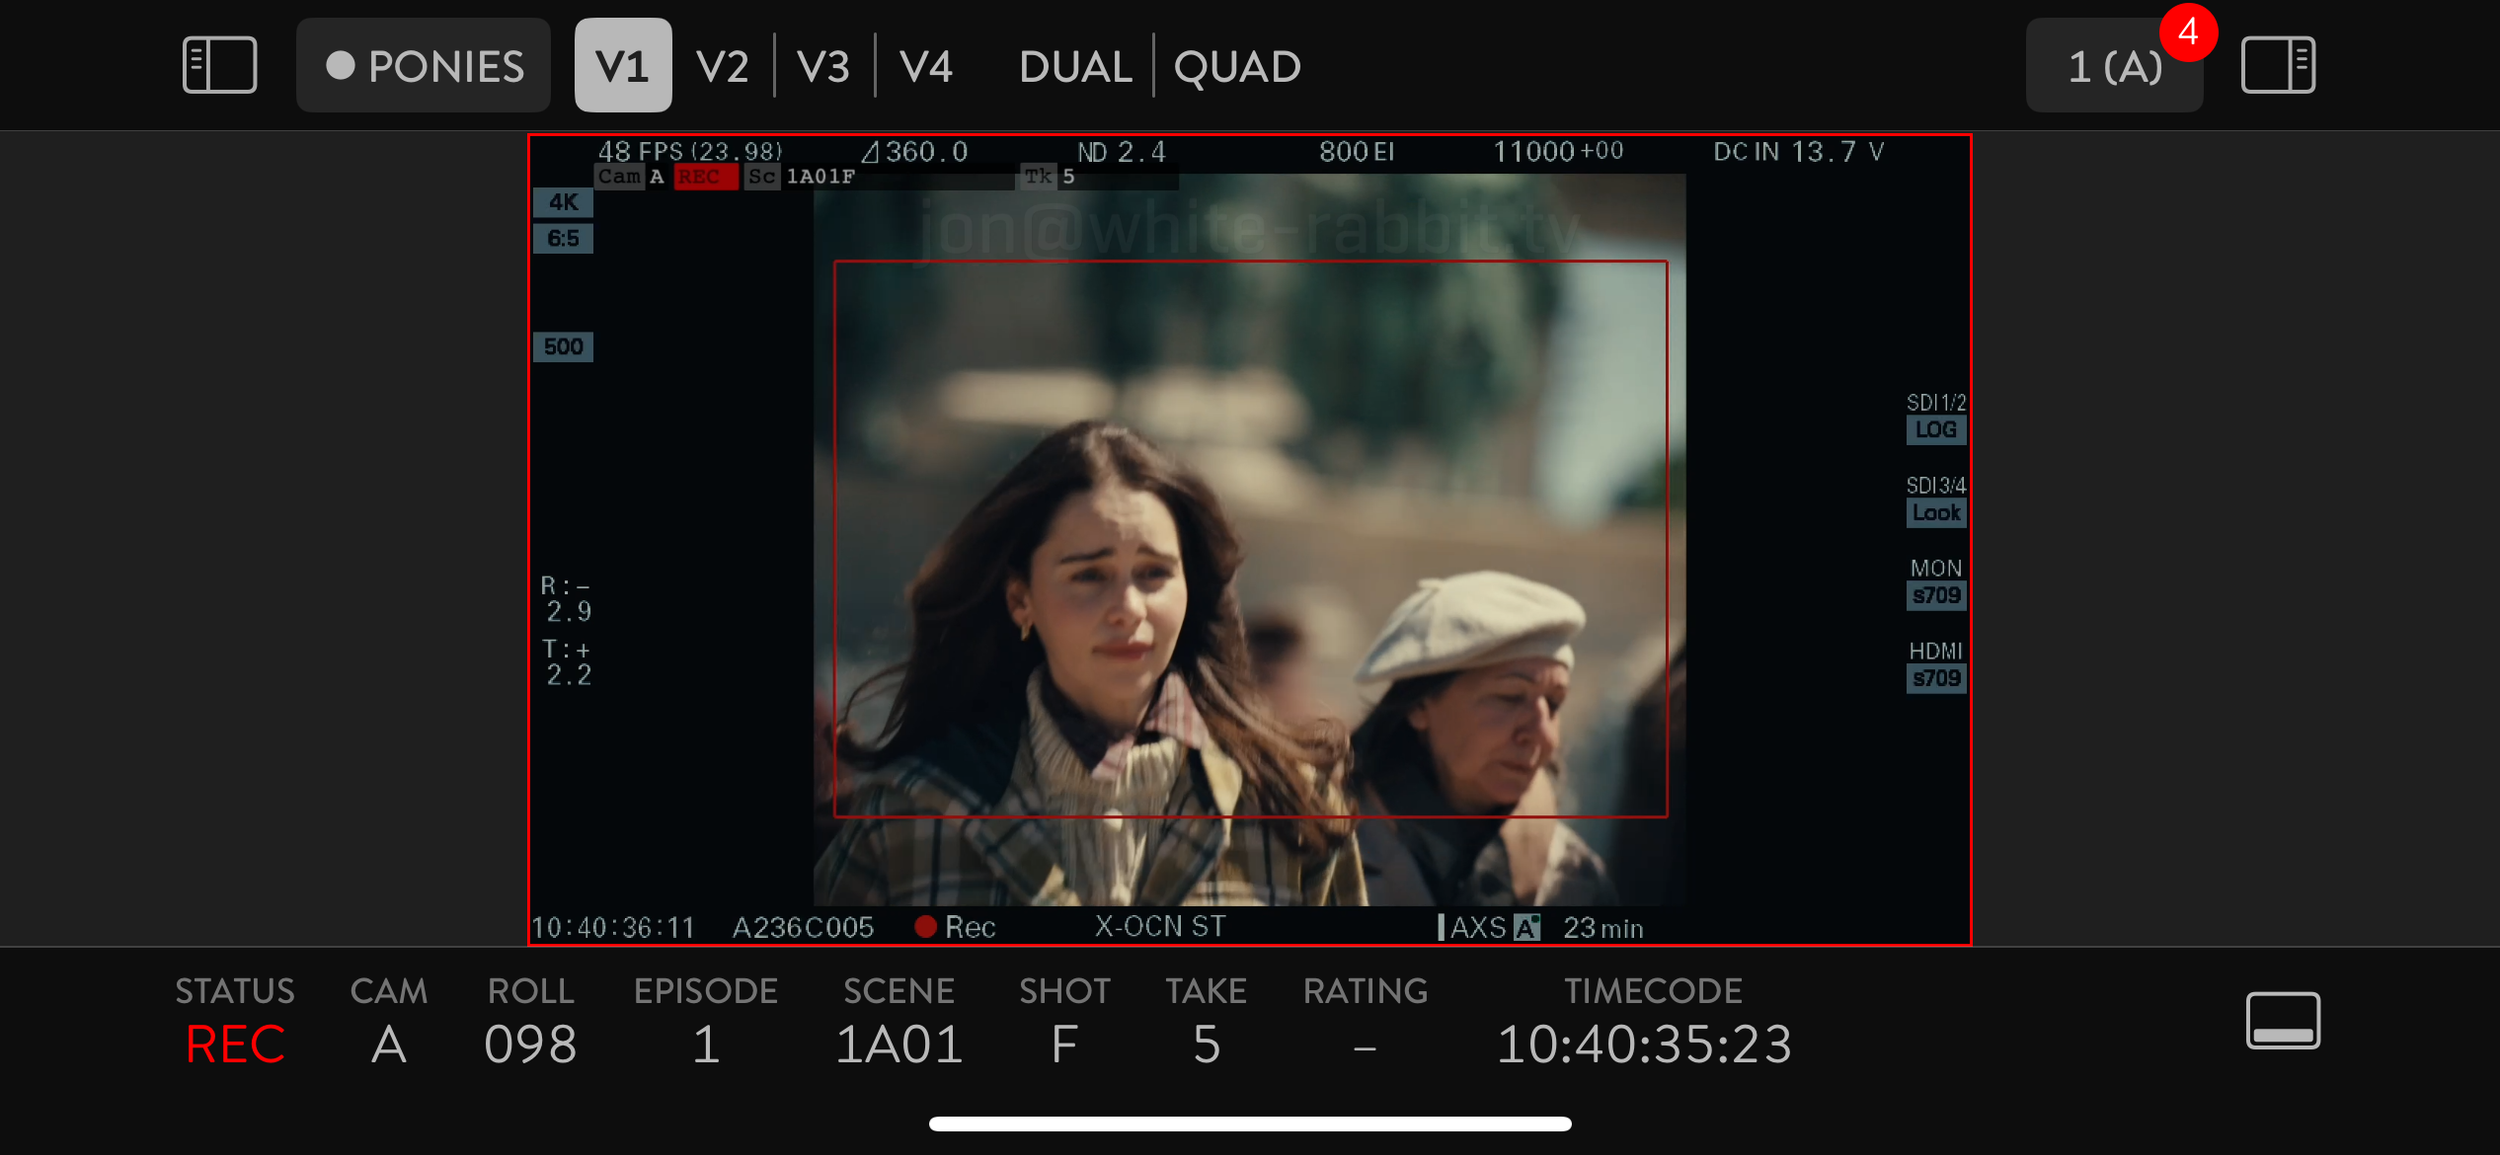Select the V3 video feed
The height and width of the screenshot is (1155, 2500).
point(823,66)
